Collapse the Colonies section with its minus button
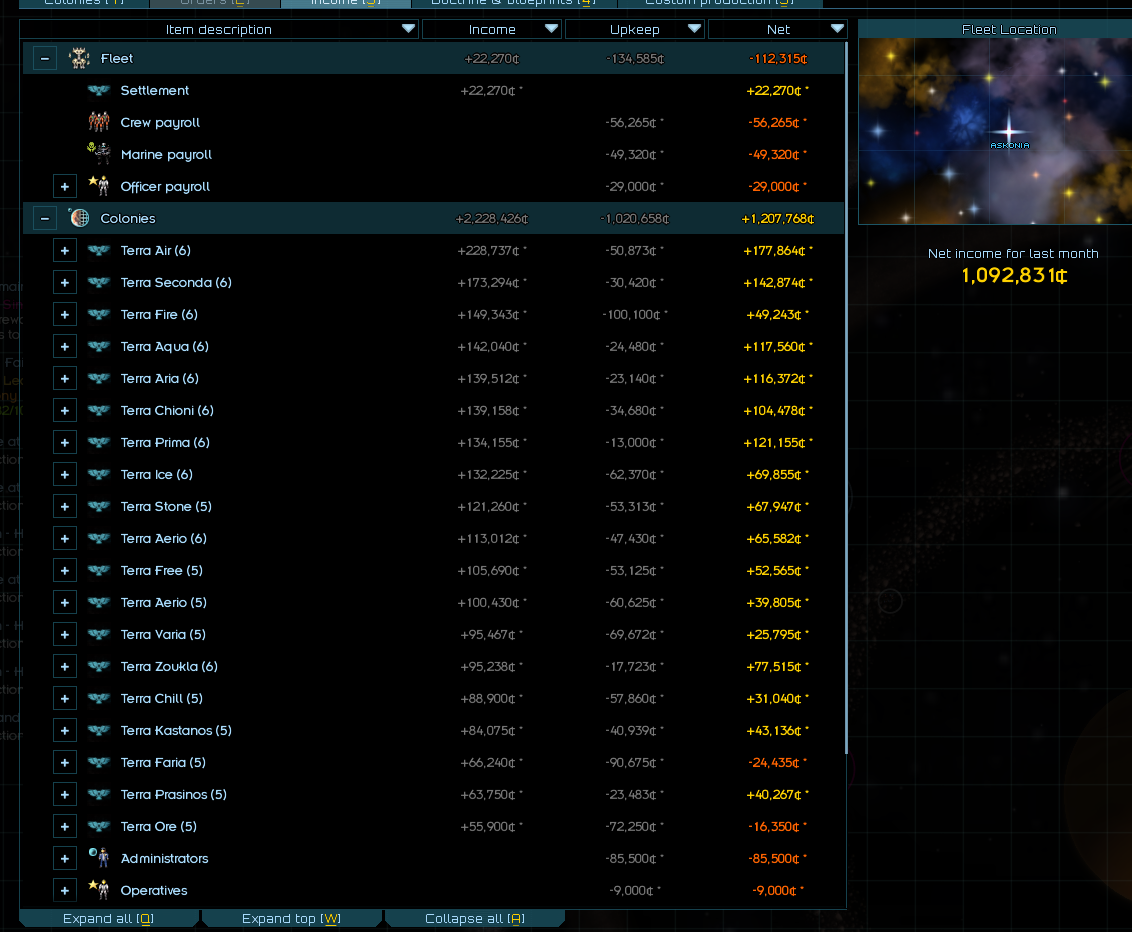Viewport: 1132px width, 932px height. tap(45, 218)
